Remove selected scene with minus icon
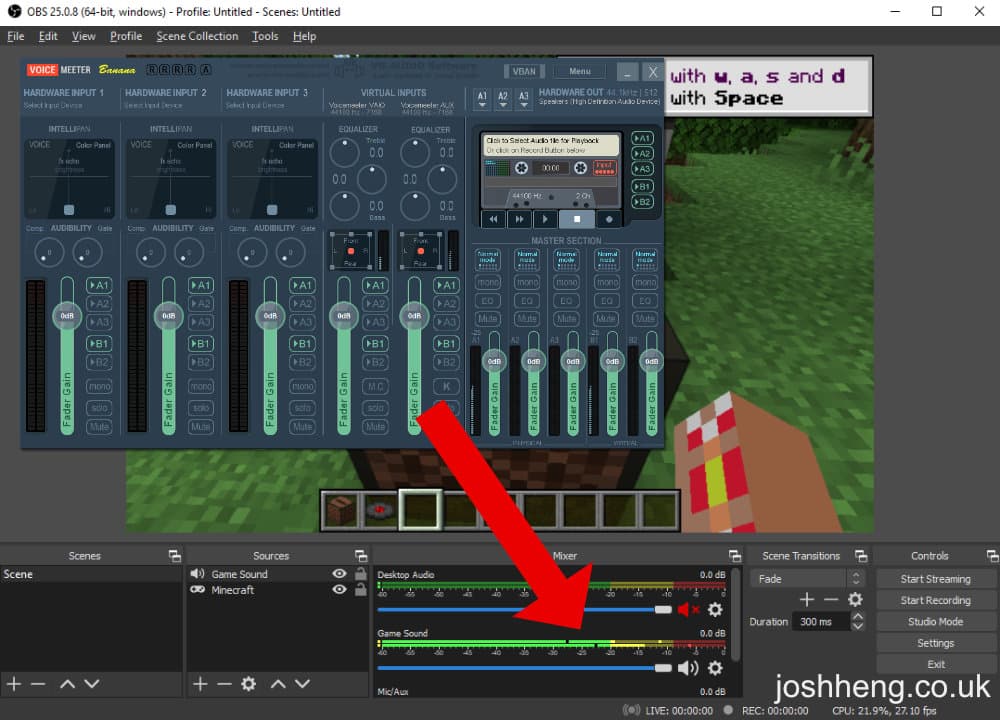 (38, 684)
